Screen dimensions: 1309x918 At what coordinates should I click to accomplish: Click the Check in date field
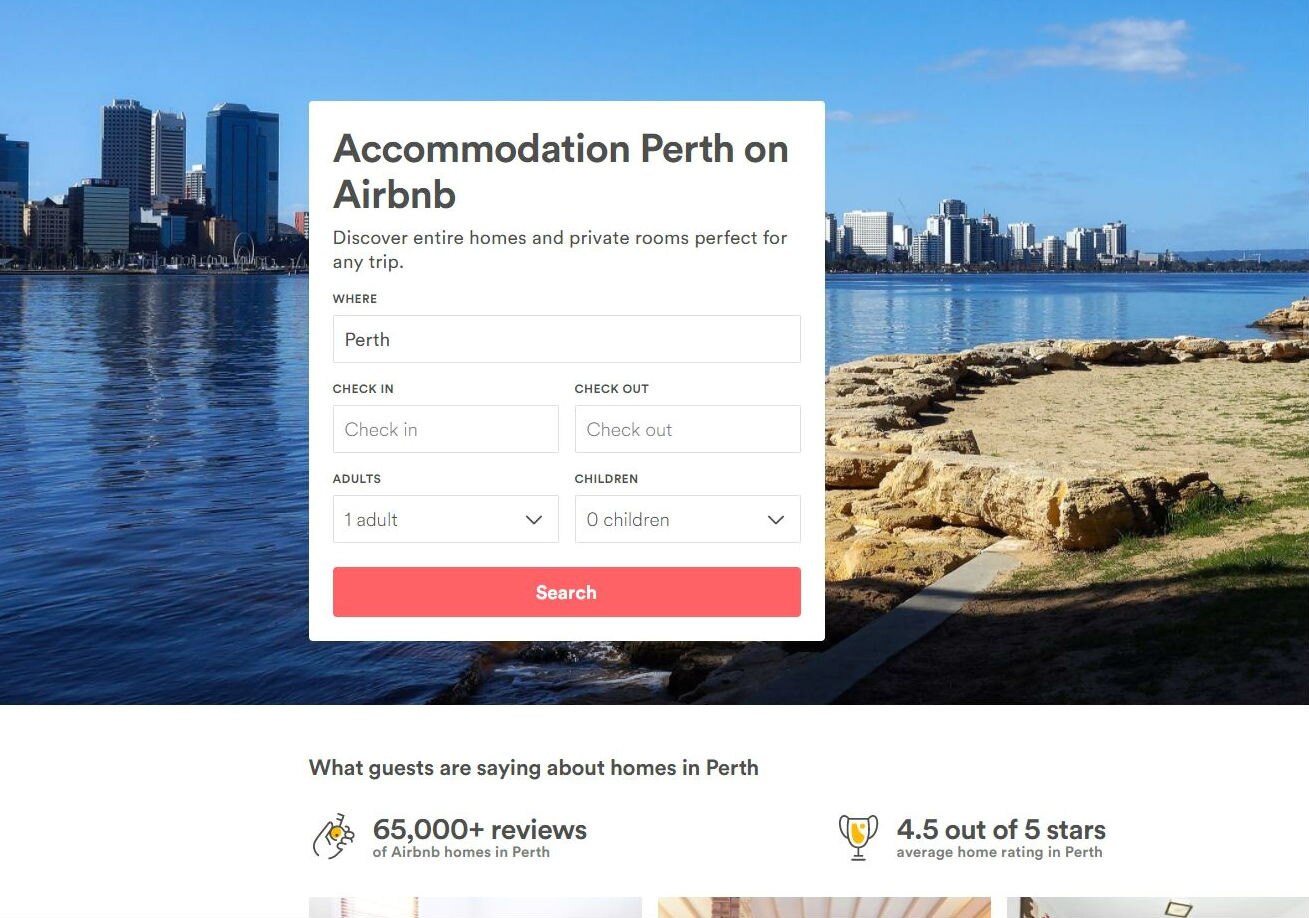445,429
